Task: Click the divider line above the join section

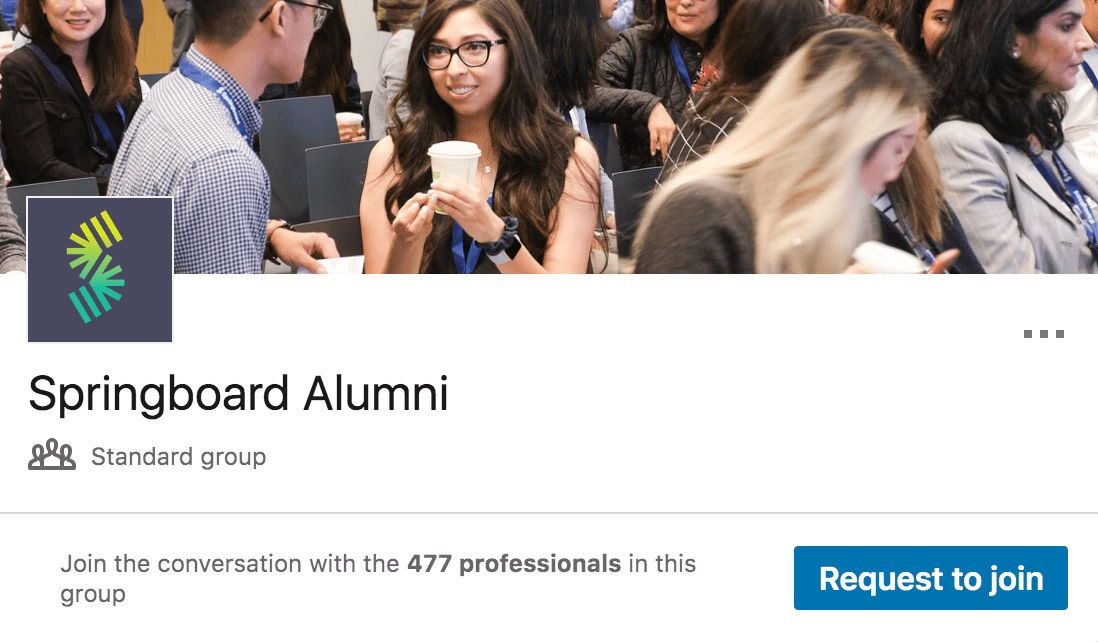Action: (x=549, y=513)
